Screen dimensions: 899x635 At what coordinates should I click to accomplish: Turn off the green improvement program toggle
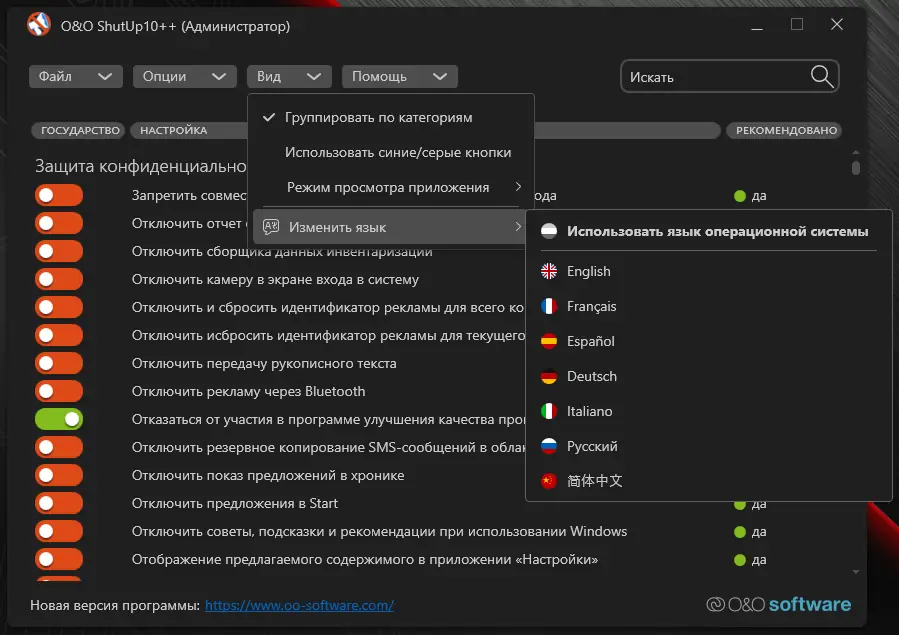[59, 419]
